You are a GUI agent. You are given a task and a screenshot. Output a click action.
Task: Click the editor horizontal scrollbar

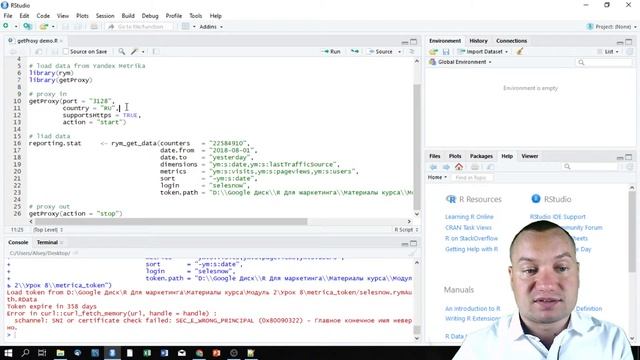coord(171,221)
